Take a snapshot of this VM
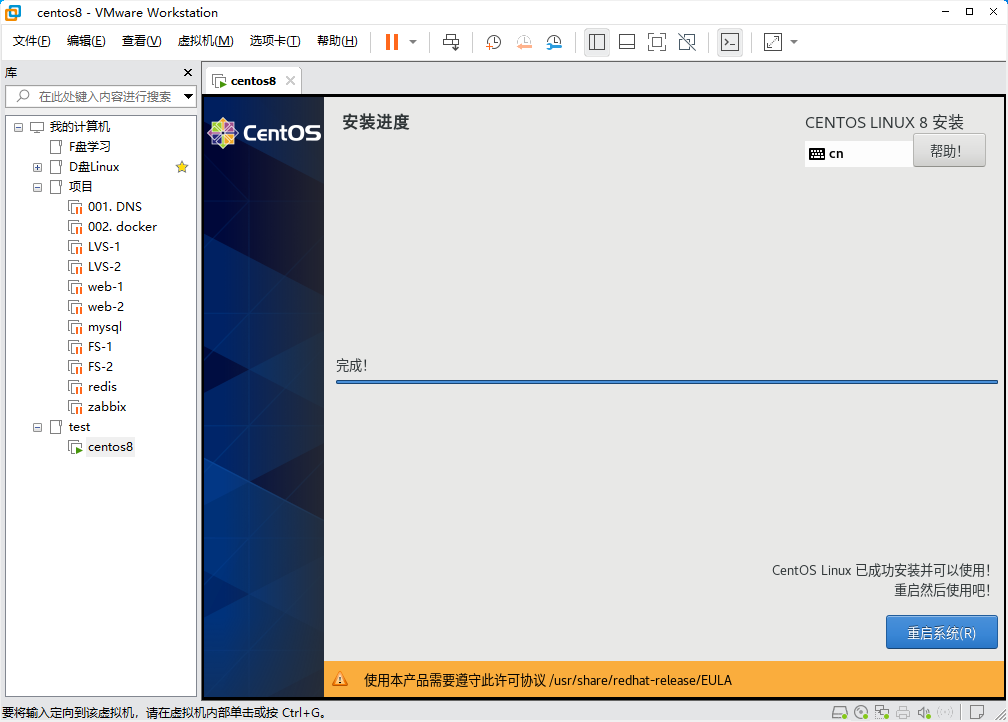This screenshot has width=1008, height=722. [x=493, y=42]
